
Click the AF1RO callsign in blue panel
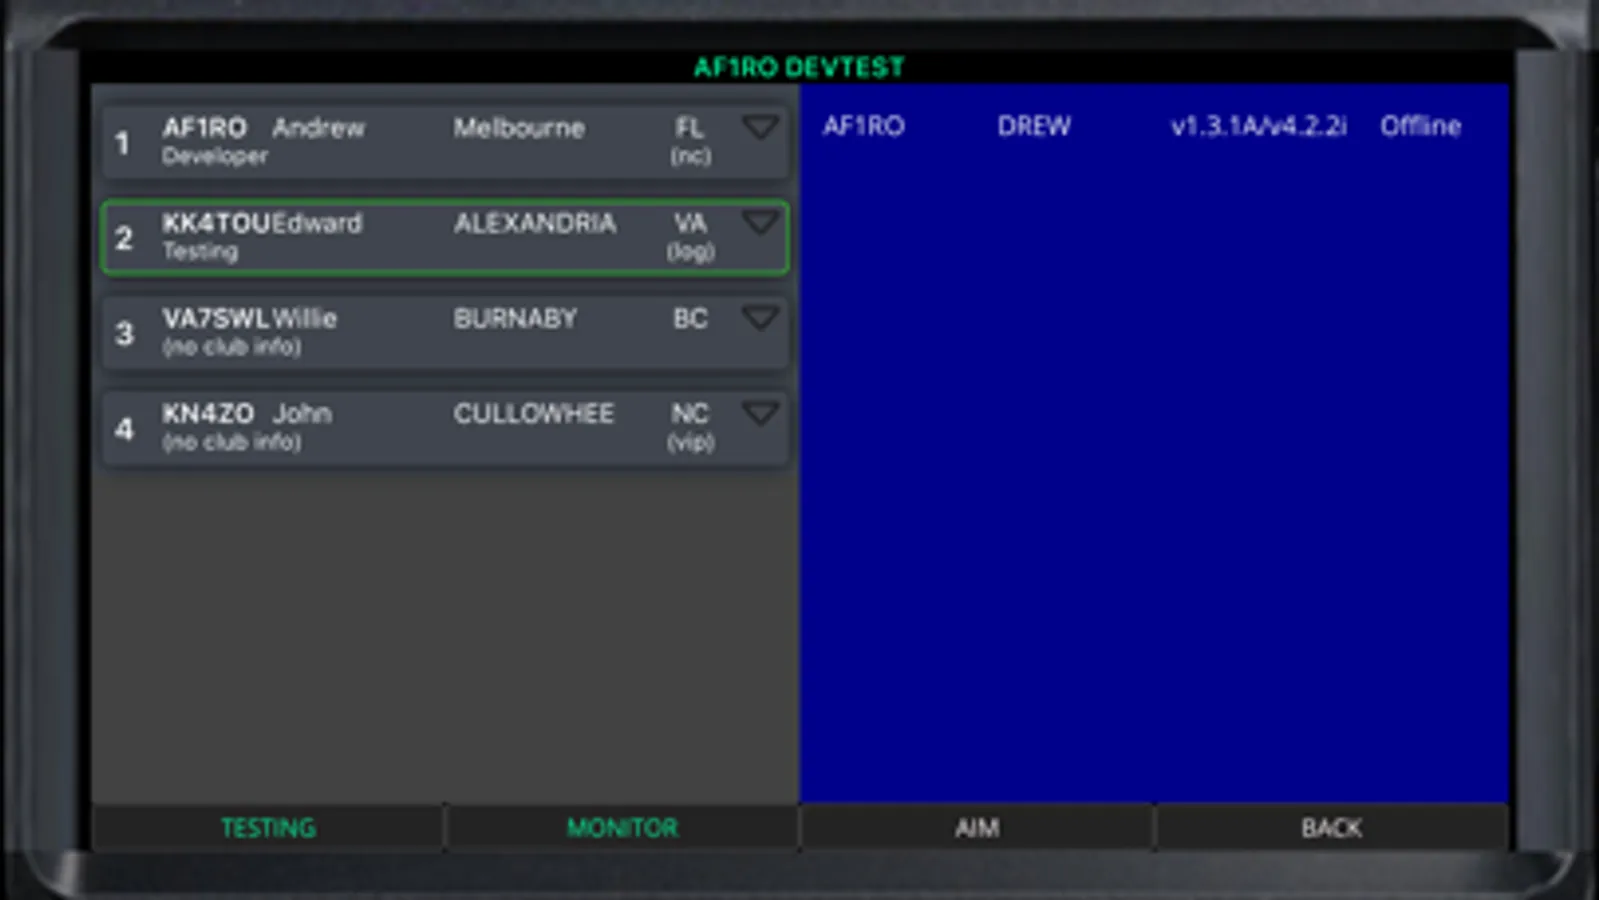[x=863, y=126]
